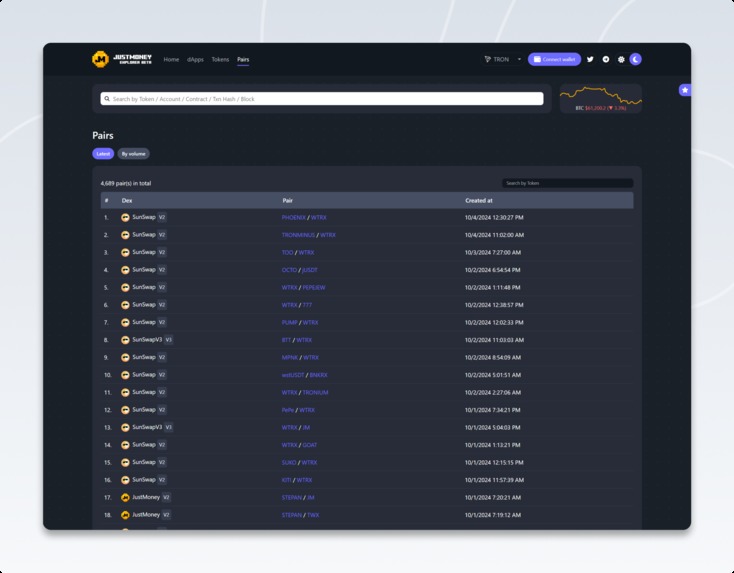Click the '4,689 pair(s) in total' text

(x=126, y=184)
